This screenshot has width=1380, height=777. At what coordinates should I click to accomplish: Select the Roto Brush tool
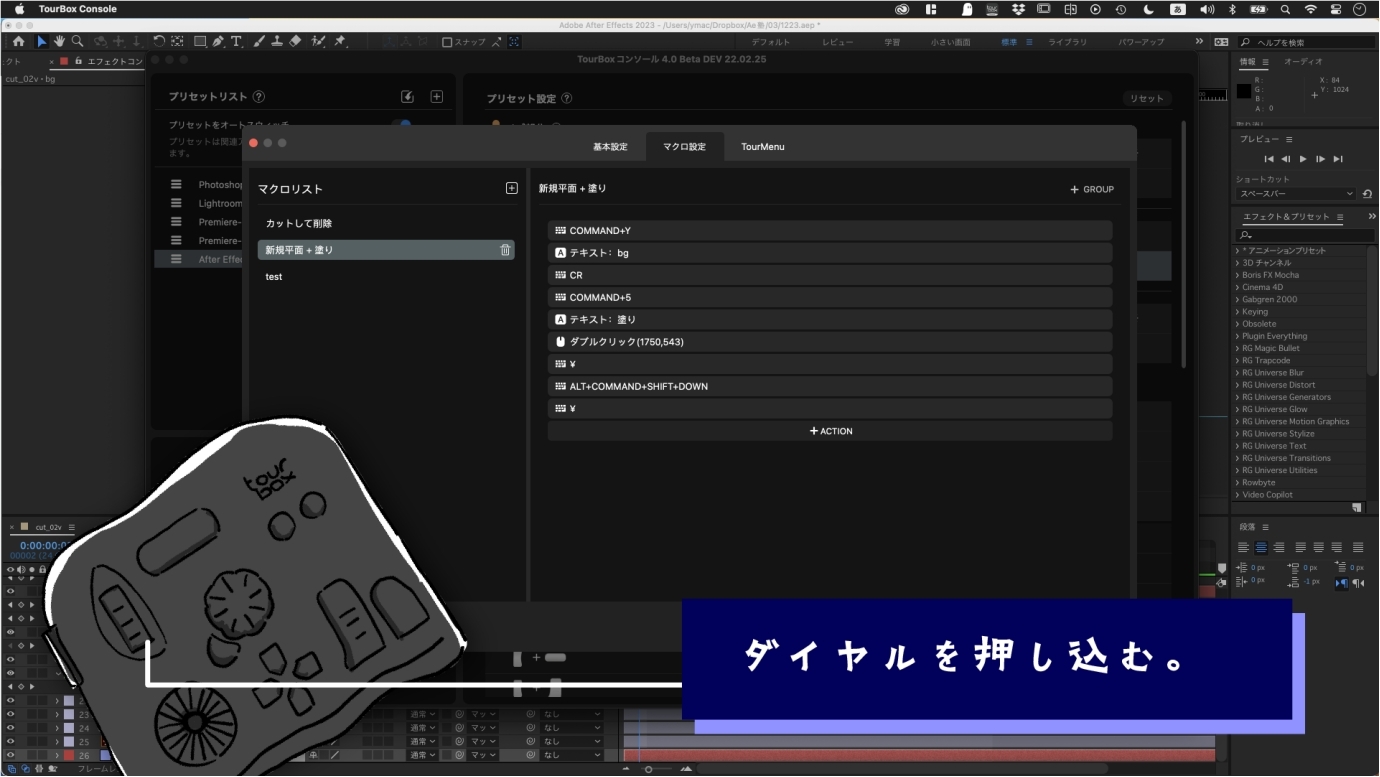[318, 42]
